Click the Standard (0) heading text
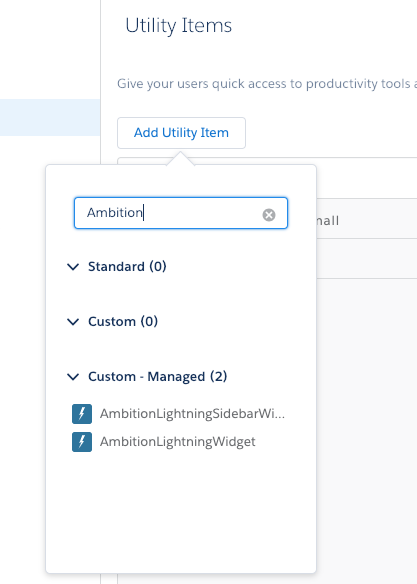 point(127,267)
